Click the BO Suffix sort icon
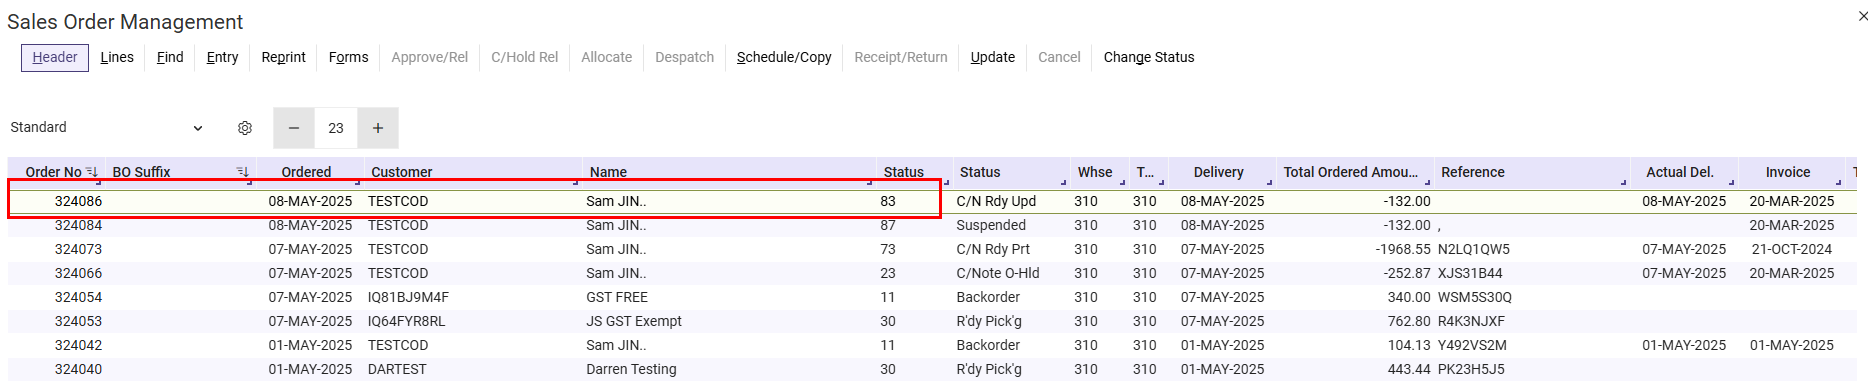This screenshot has height=383, width=1868. 242,172
